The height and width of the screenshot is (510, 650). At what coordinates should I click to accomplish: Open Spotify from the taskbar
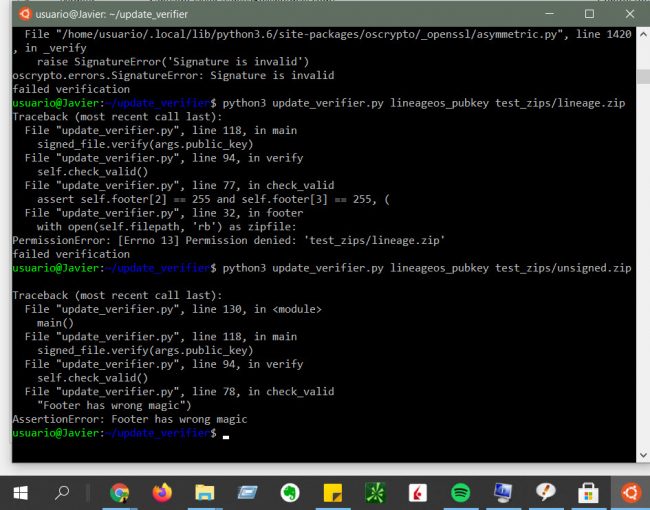[x=461, y=493]
